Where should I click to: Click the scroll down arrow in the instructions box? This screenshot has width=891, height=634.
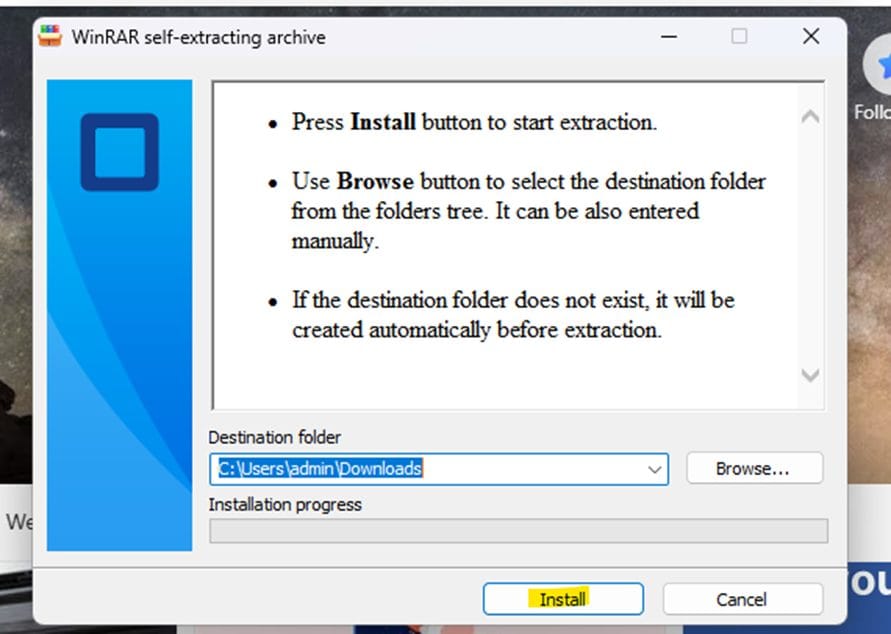click(810, 375)
